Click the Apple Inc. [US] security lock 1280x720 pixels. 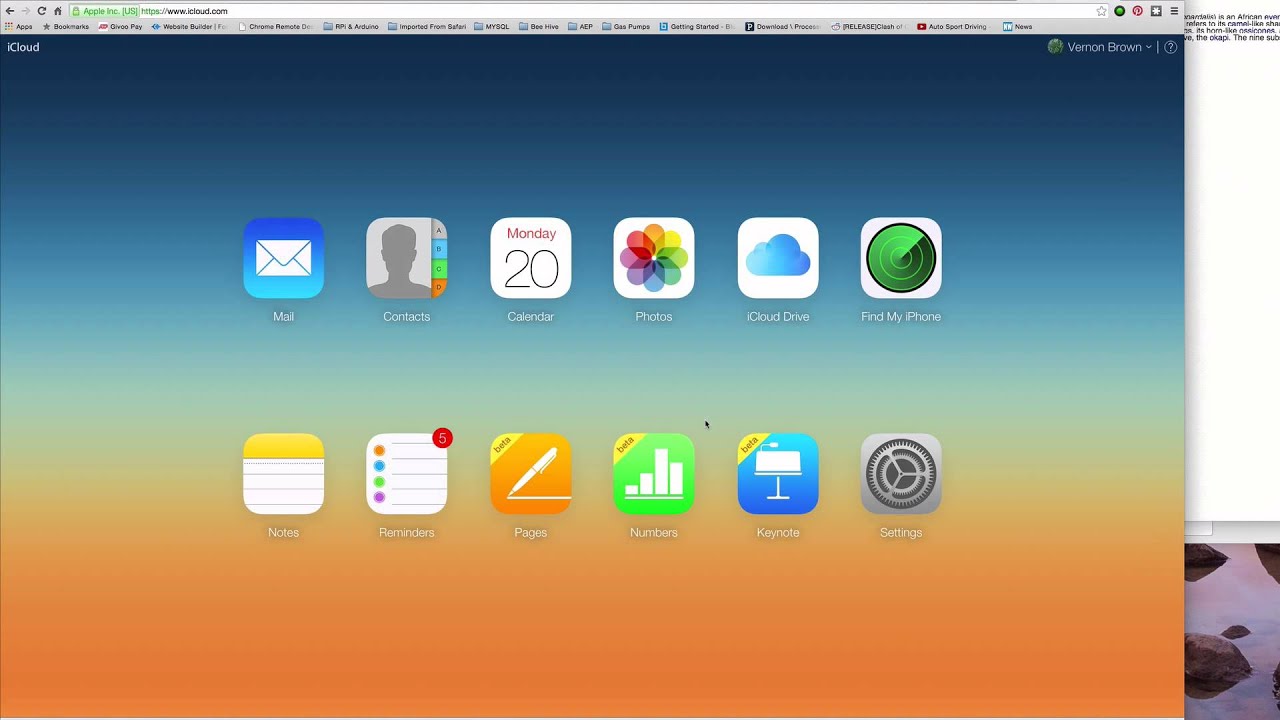pos(105,11)
